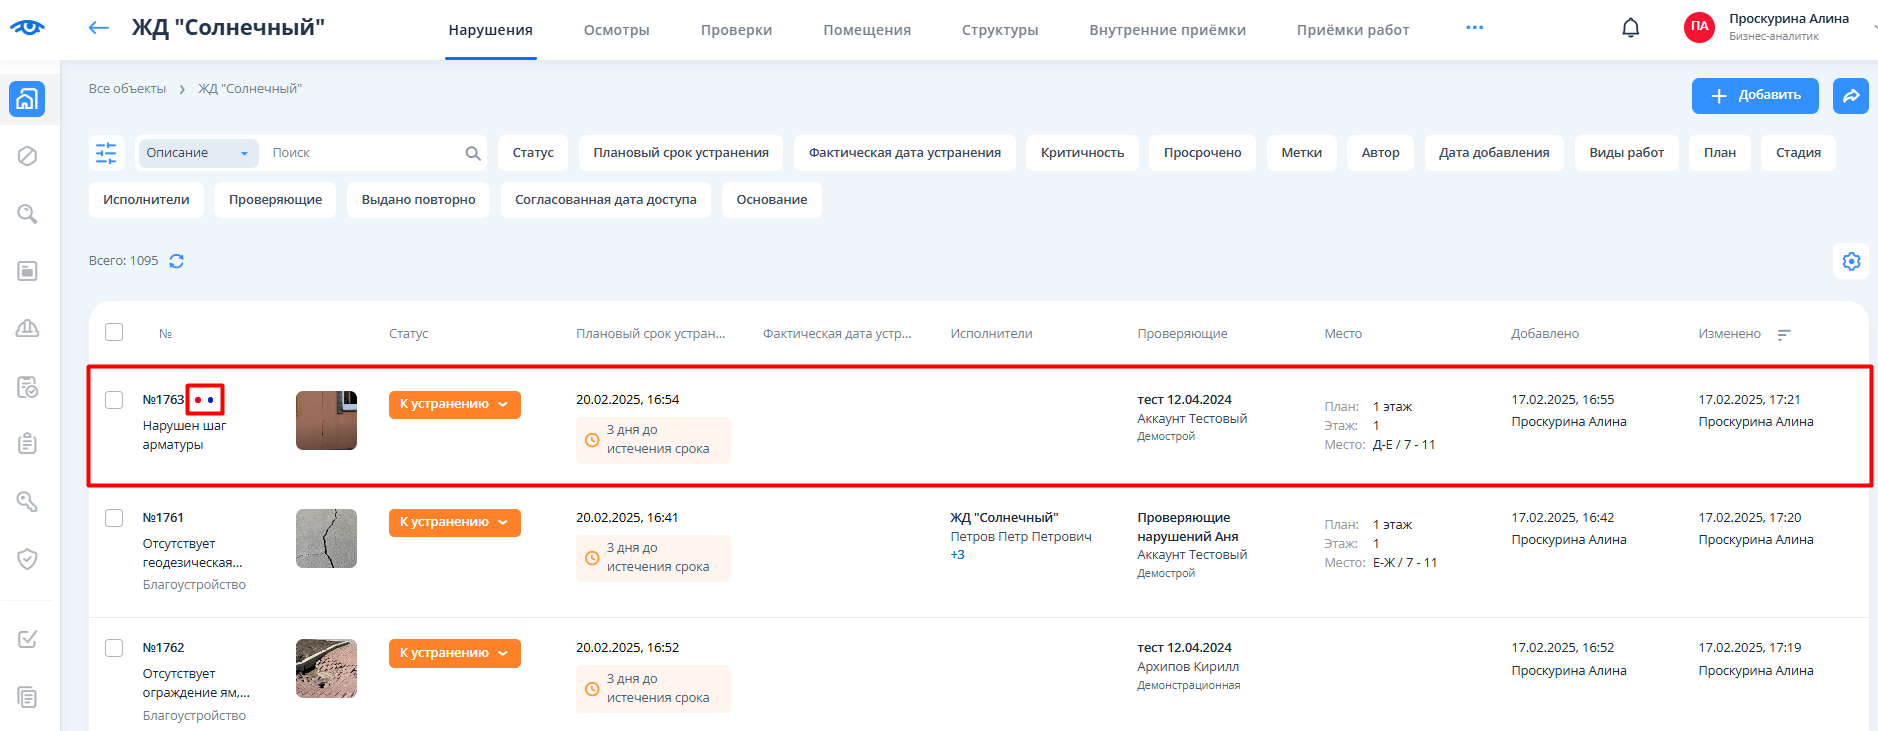Select the checkbox for violation №1763
Image resolution: width=1878 pixels, height=731 pixels.
pyautogui.click(x=114, y=400)
